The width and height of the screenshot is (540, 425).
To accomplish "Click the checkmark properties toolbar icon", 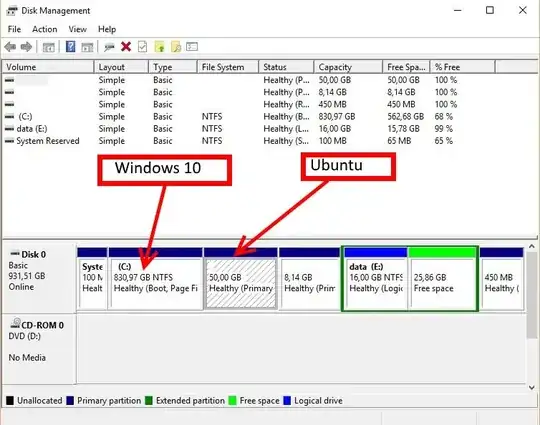I will [x=142, y=46].
